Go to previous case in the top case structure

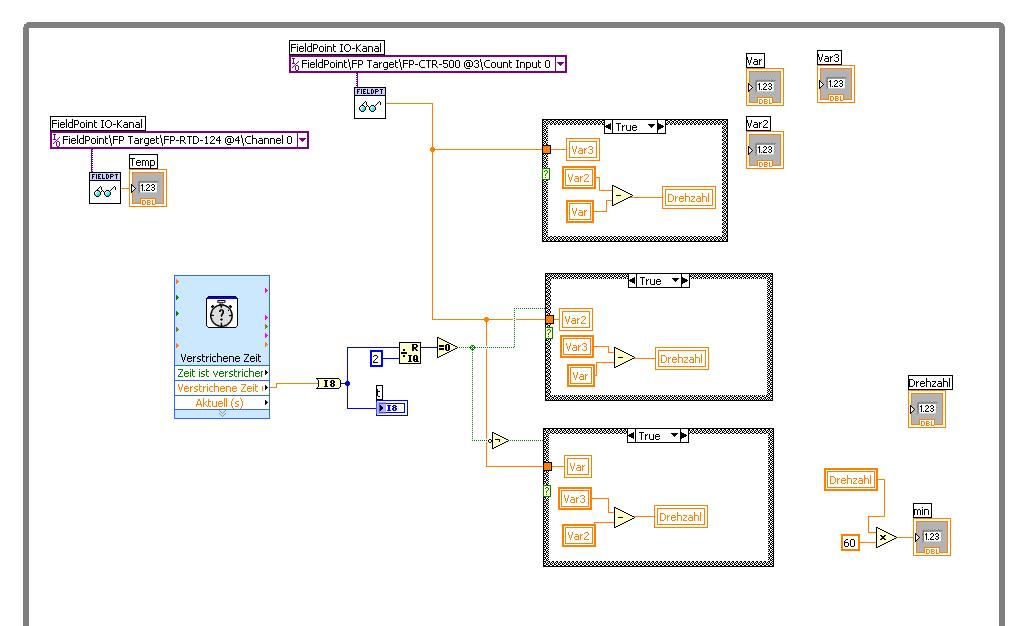608,127
